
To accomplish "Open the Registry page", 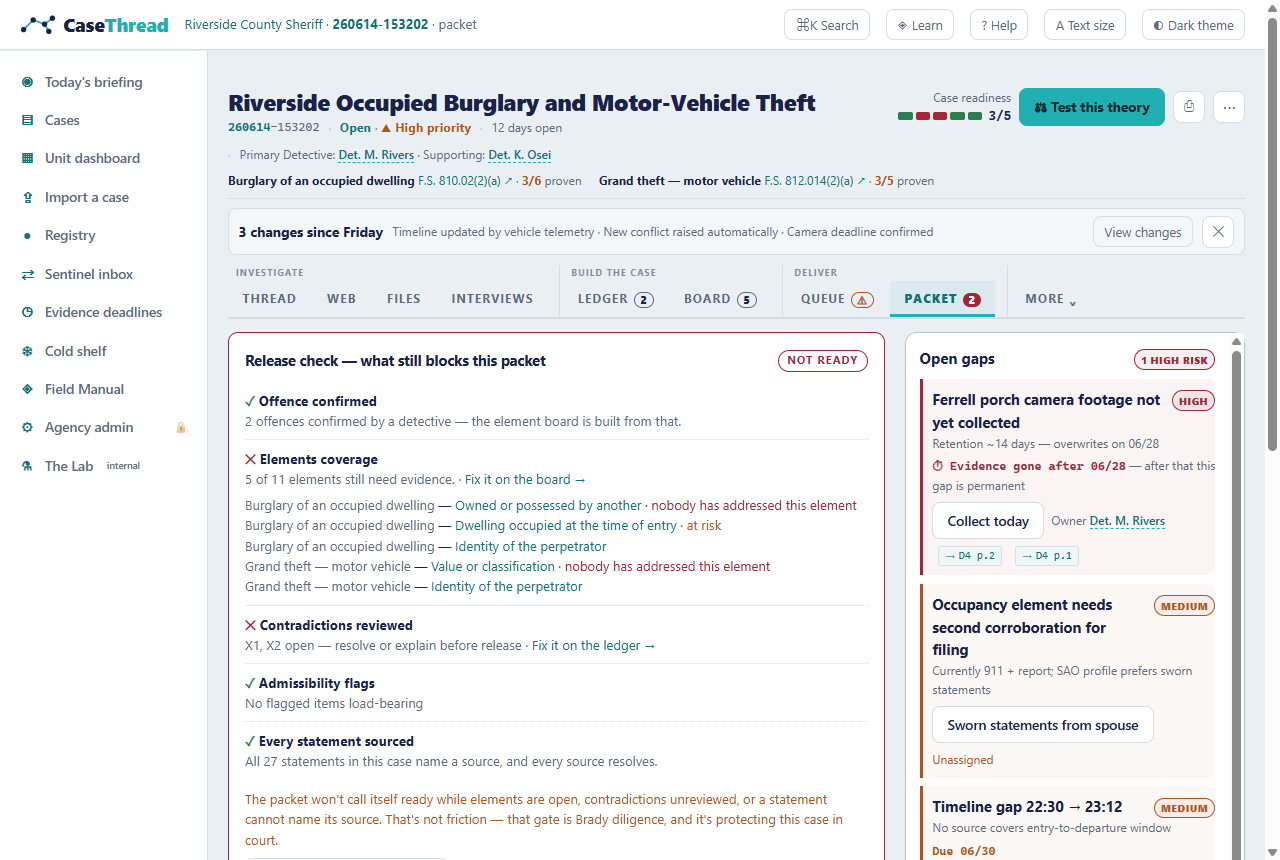I will click(70, 235).
